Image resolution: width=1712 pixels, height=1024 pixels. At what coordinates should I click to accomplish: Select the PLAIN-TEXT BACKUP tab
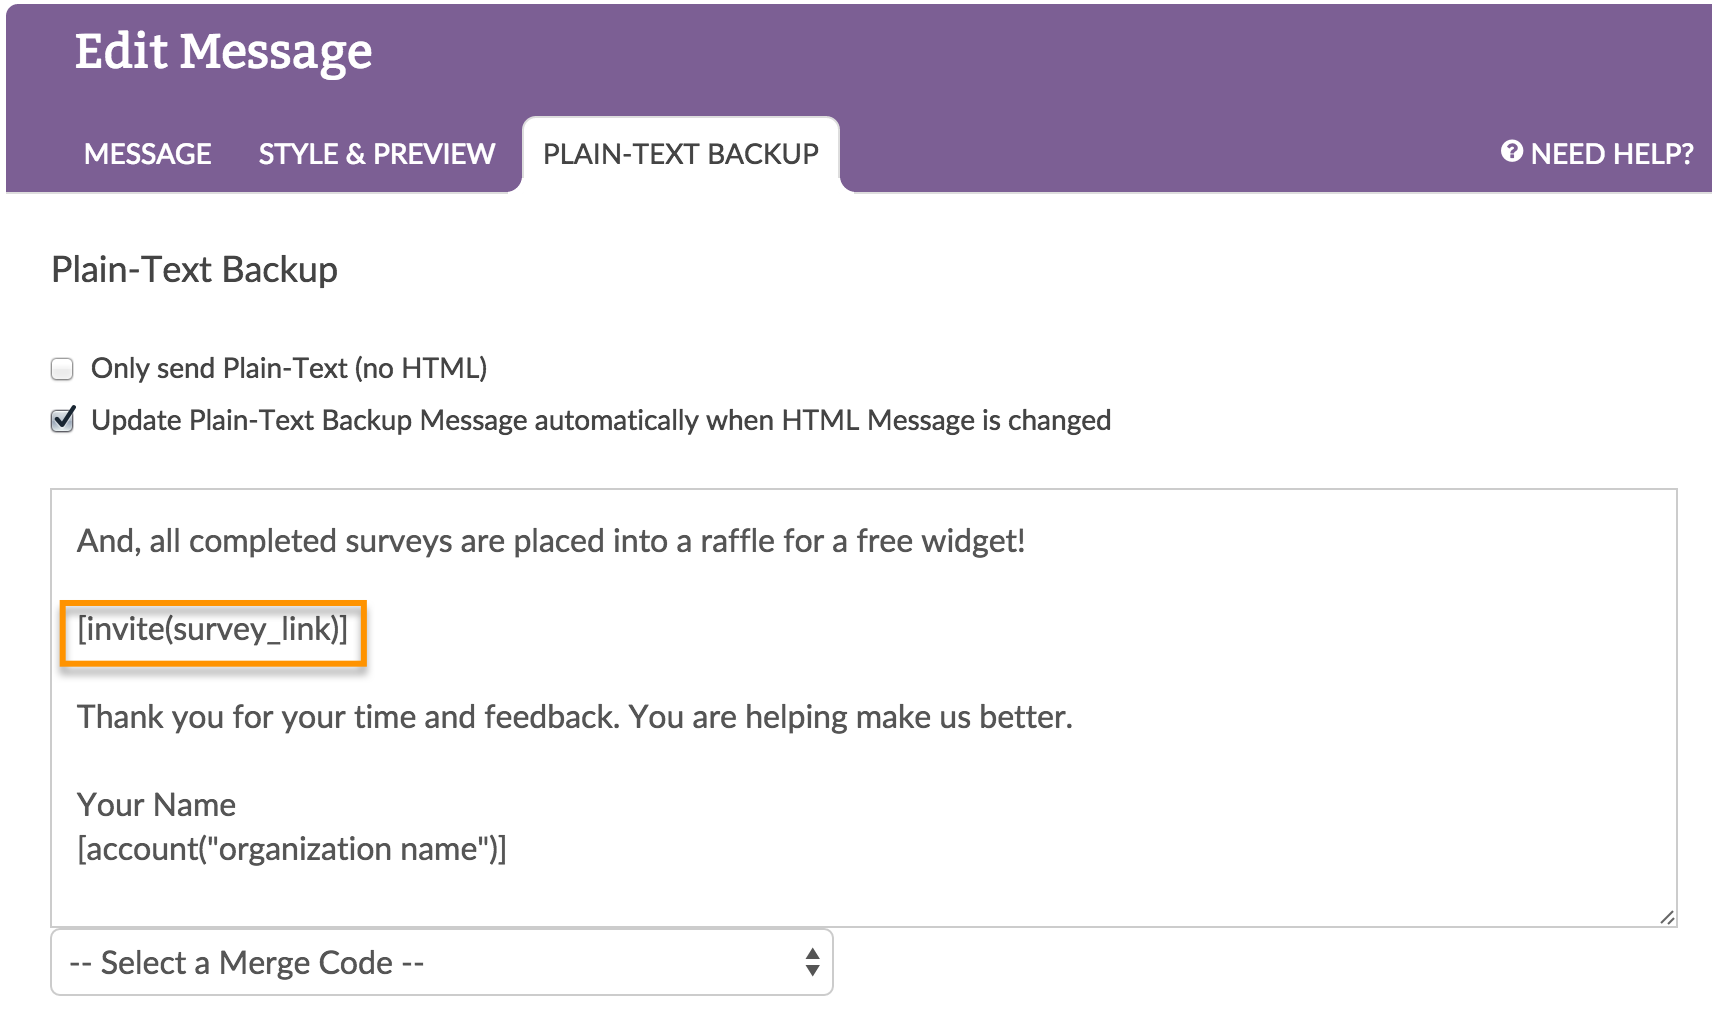(680, 154)
